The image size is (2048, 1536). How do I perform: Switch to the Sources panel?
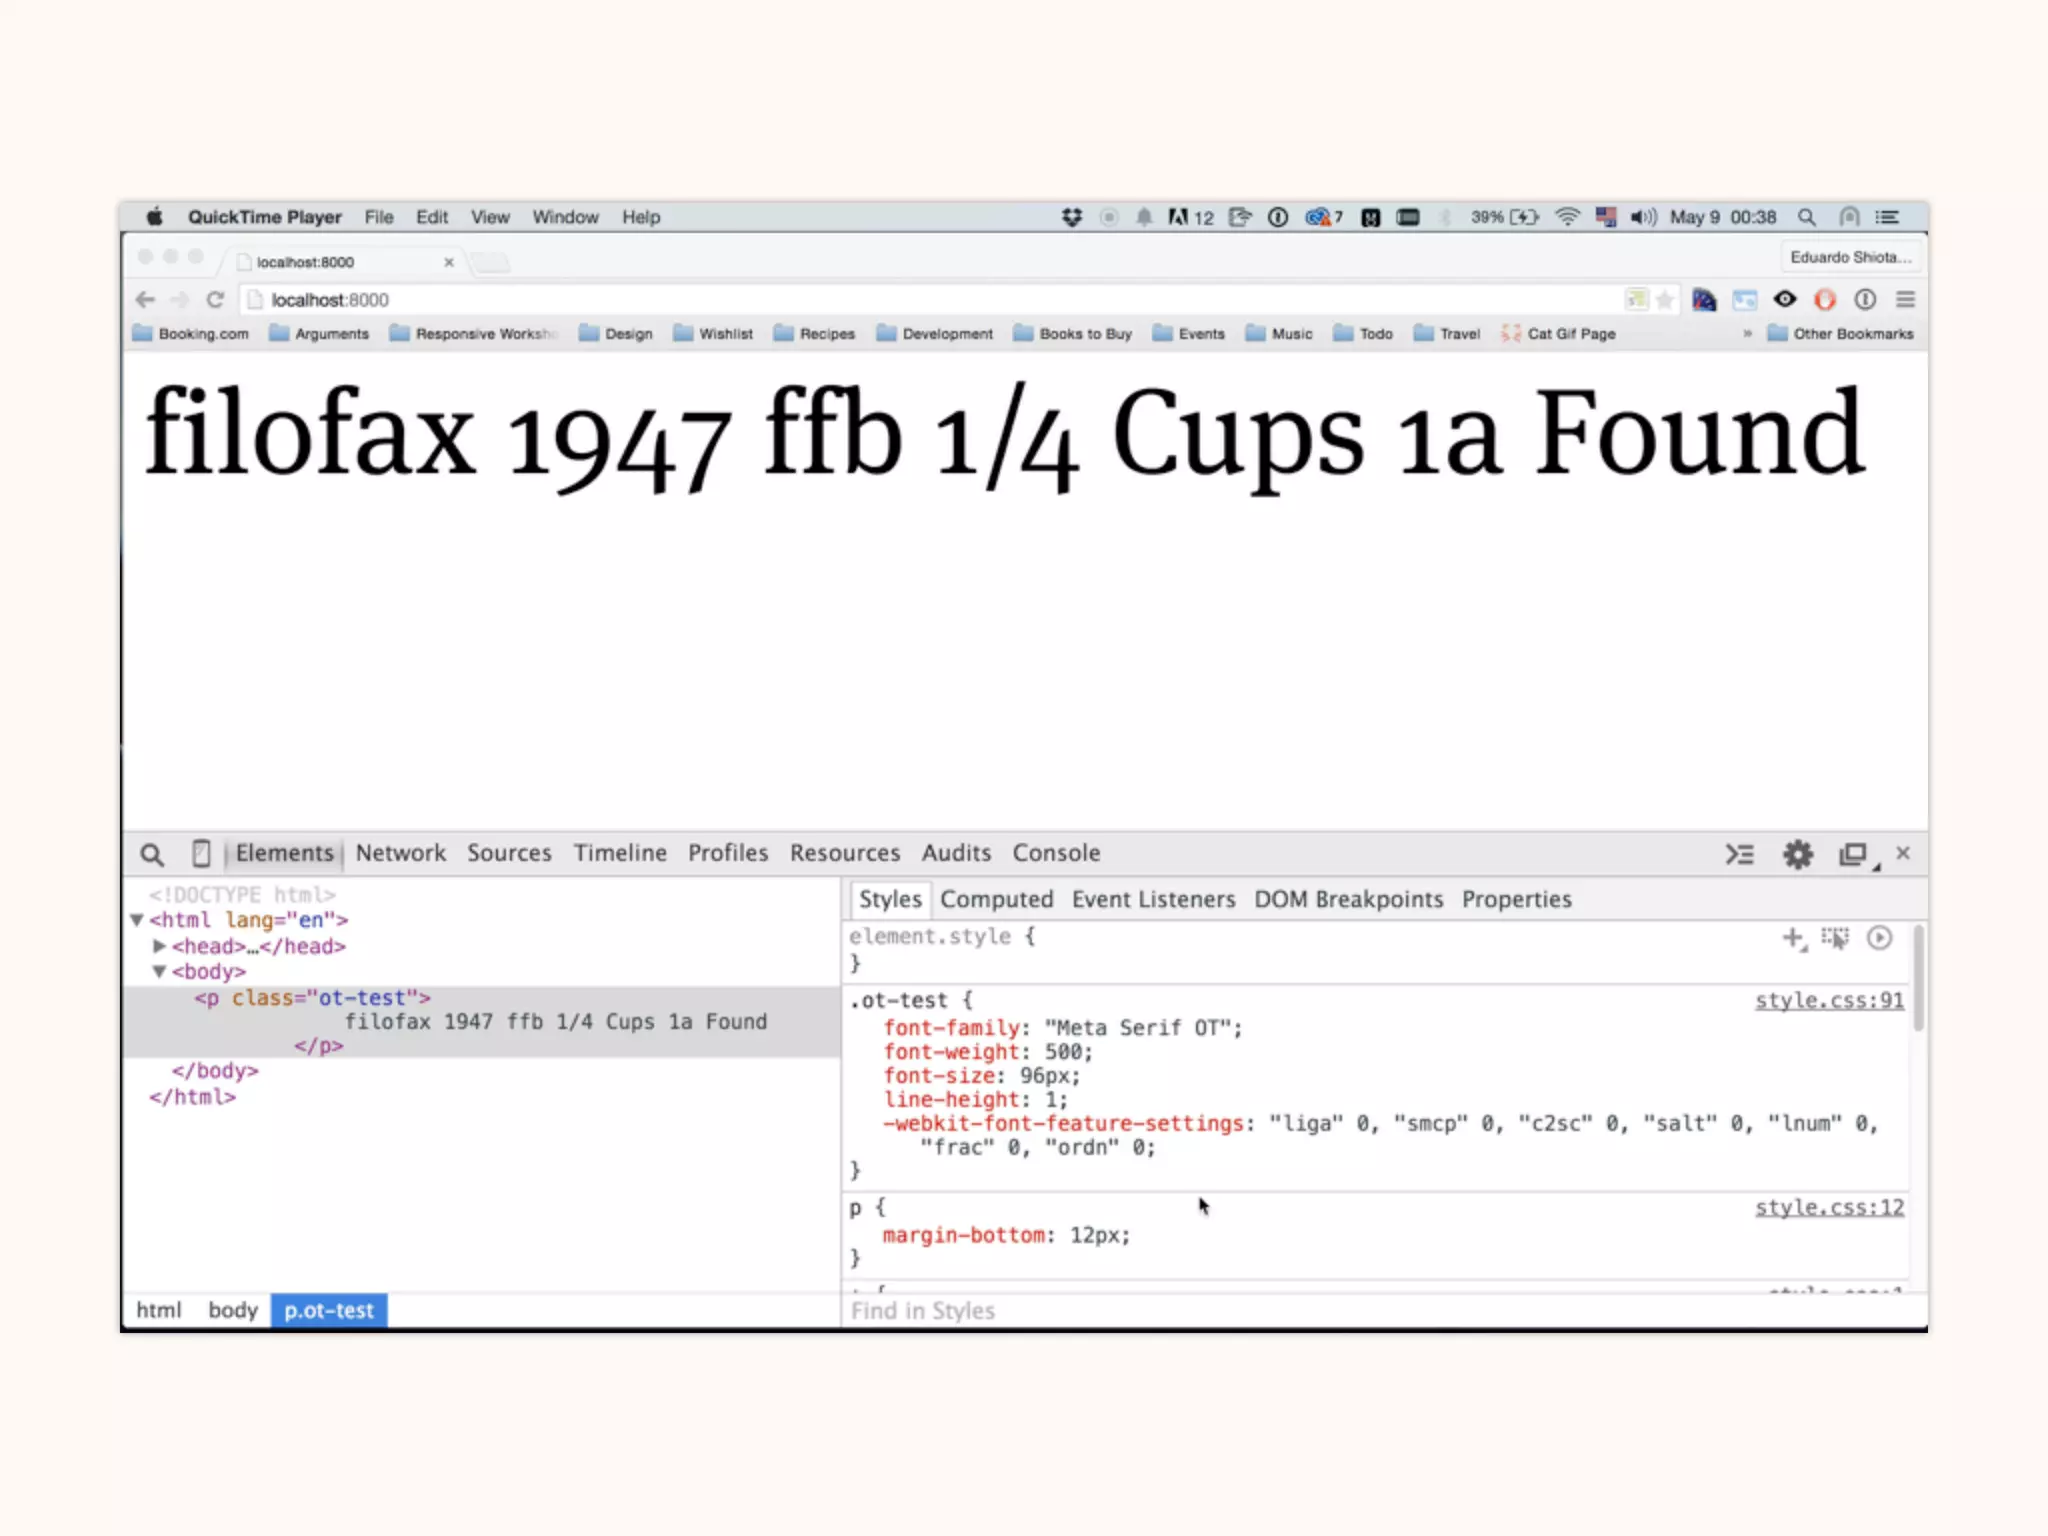509,853
